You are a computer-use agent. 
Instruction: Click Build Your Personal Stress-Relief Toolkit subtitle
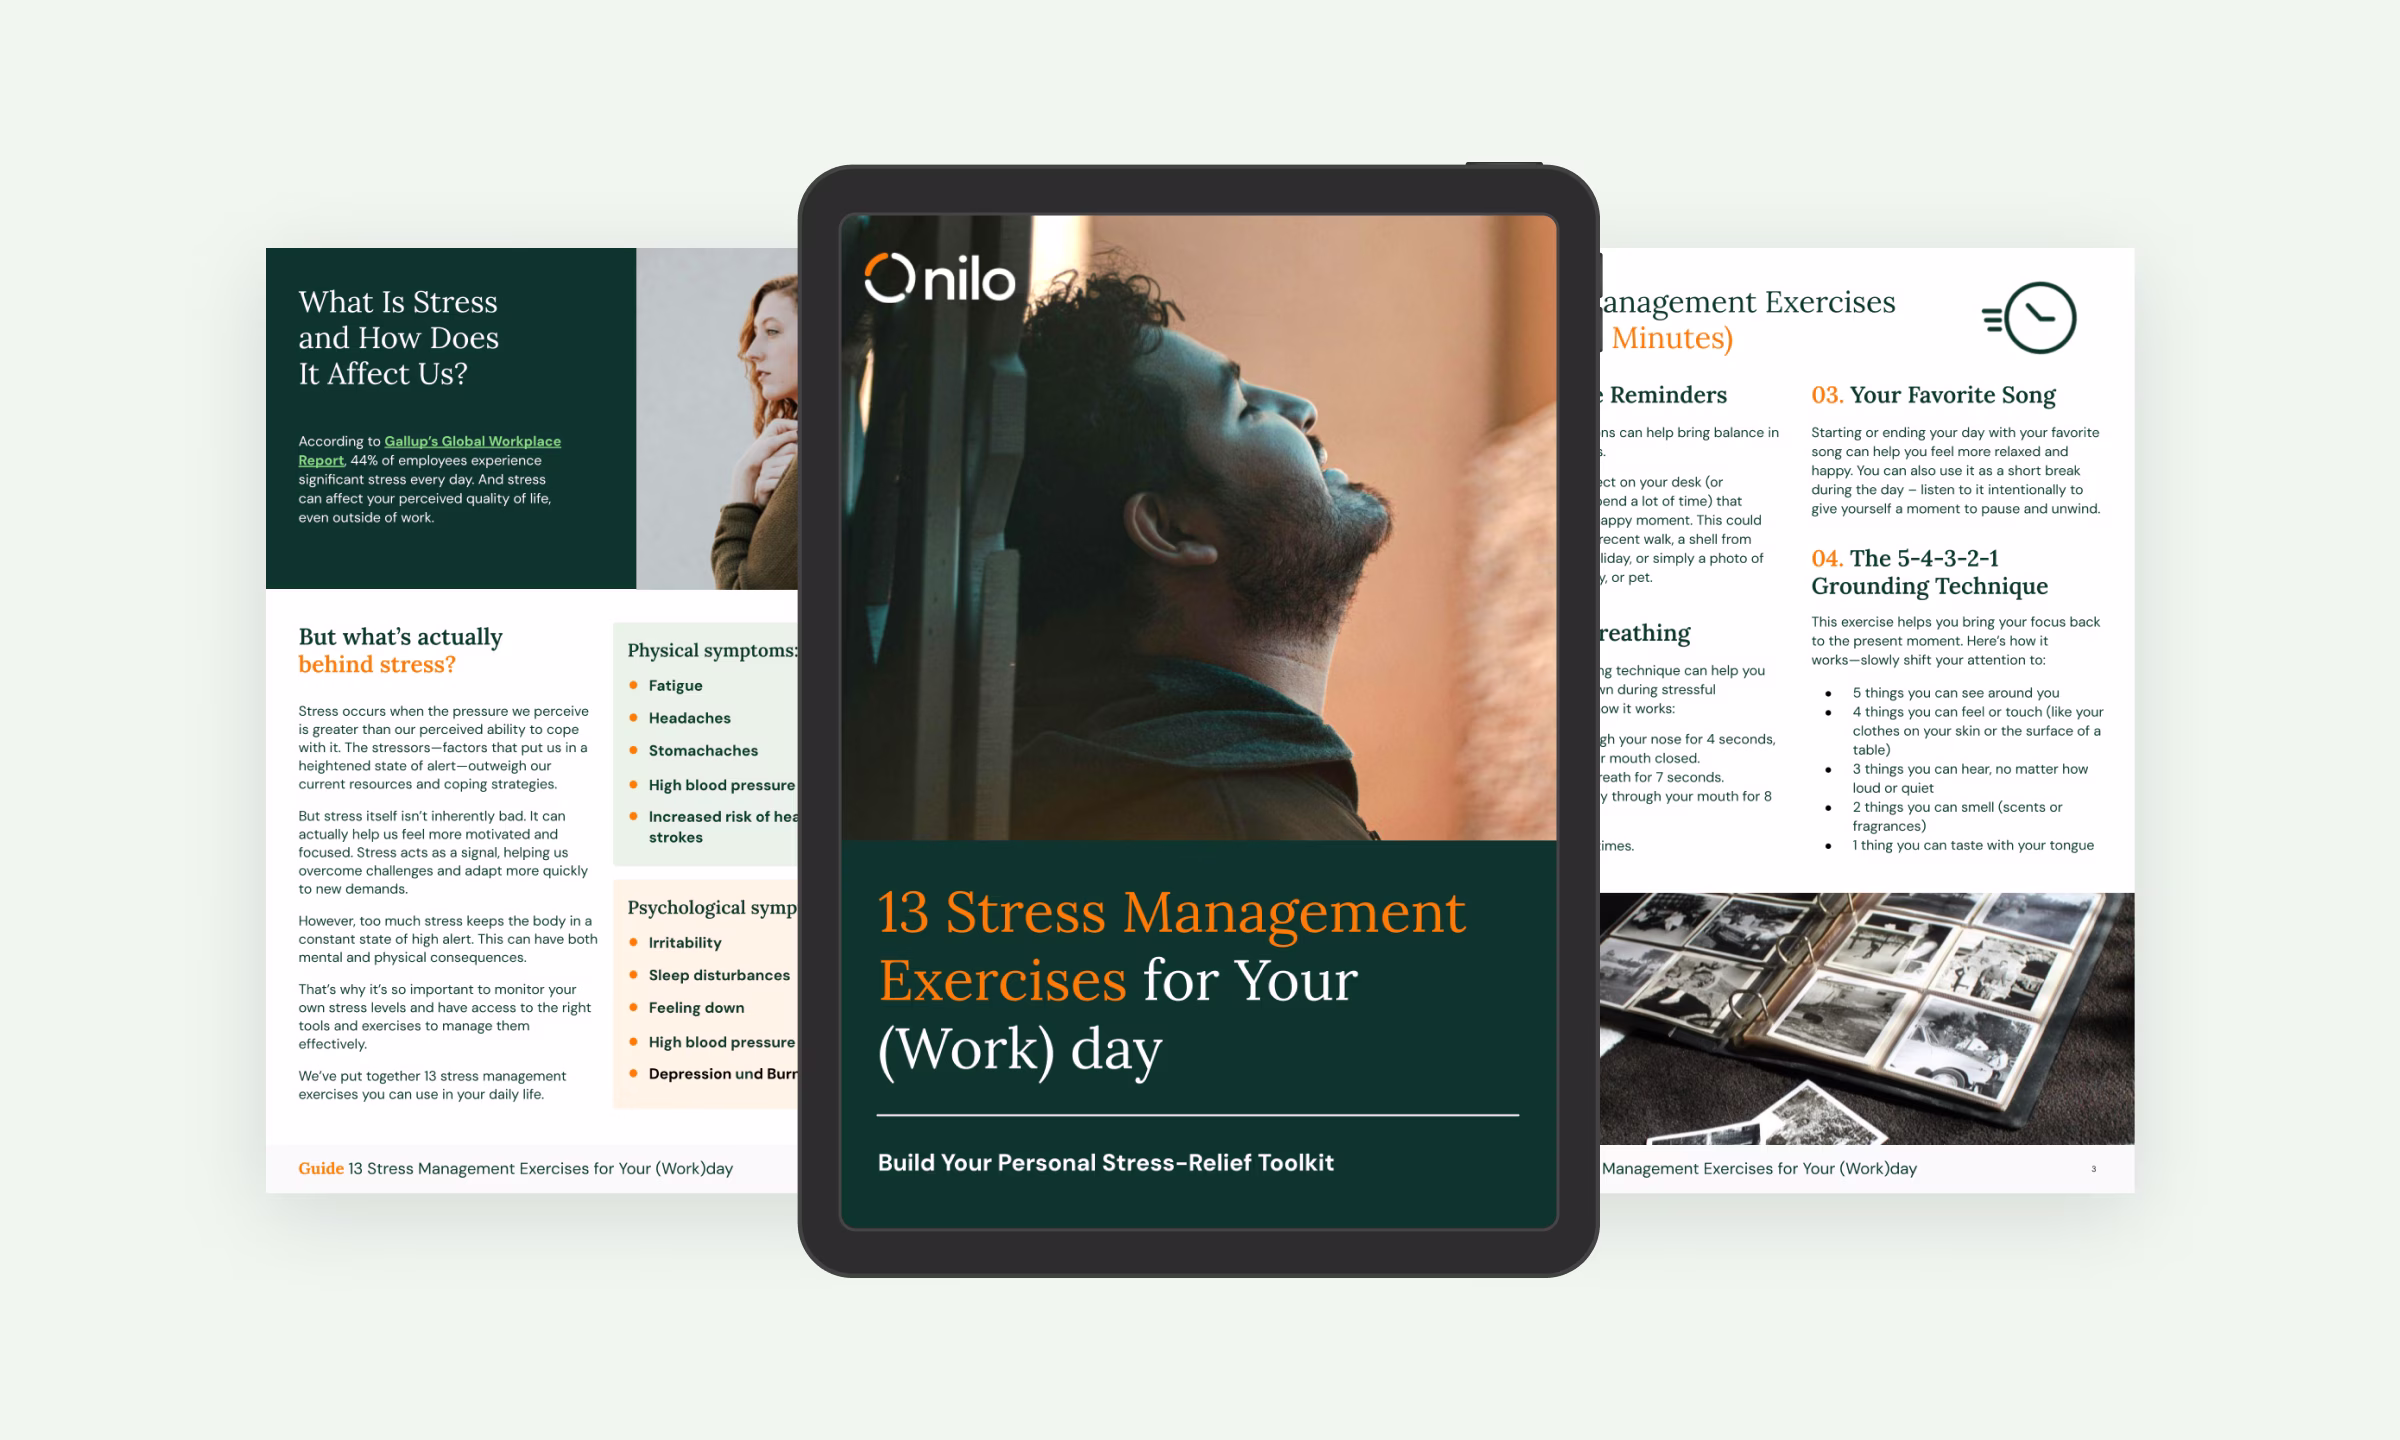(1105, 1162)
